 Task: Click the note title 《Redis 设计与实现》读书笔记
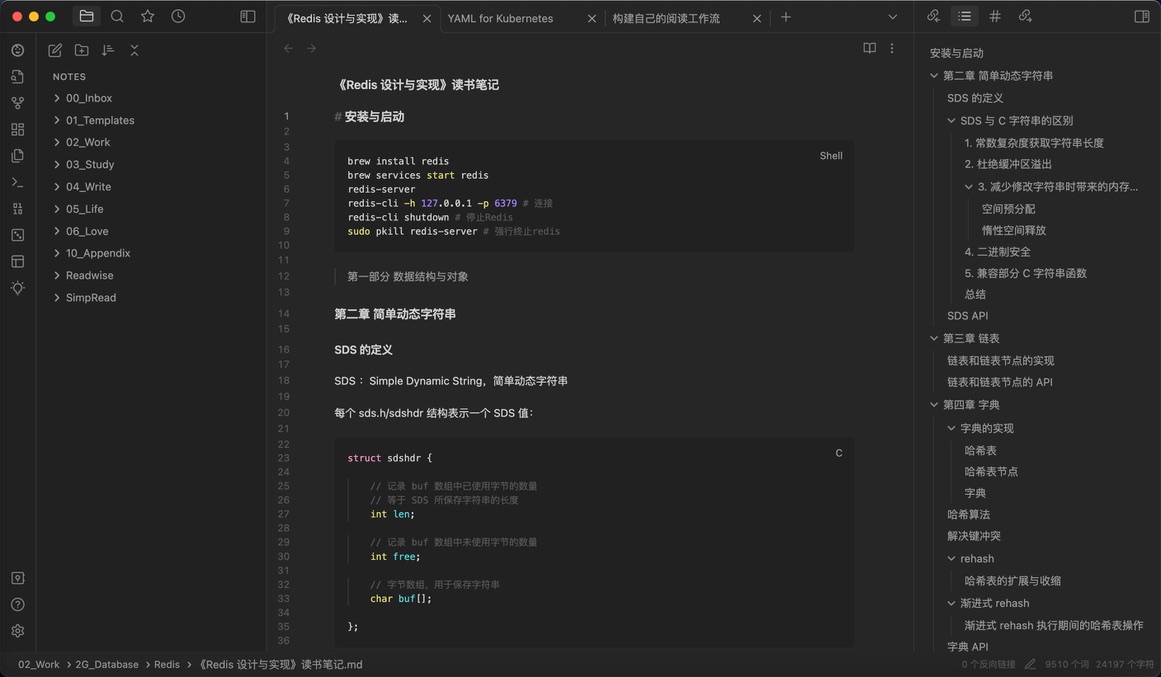pos(417,85)
